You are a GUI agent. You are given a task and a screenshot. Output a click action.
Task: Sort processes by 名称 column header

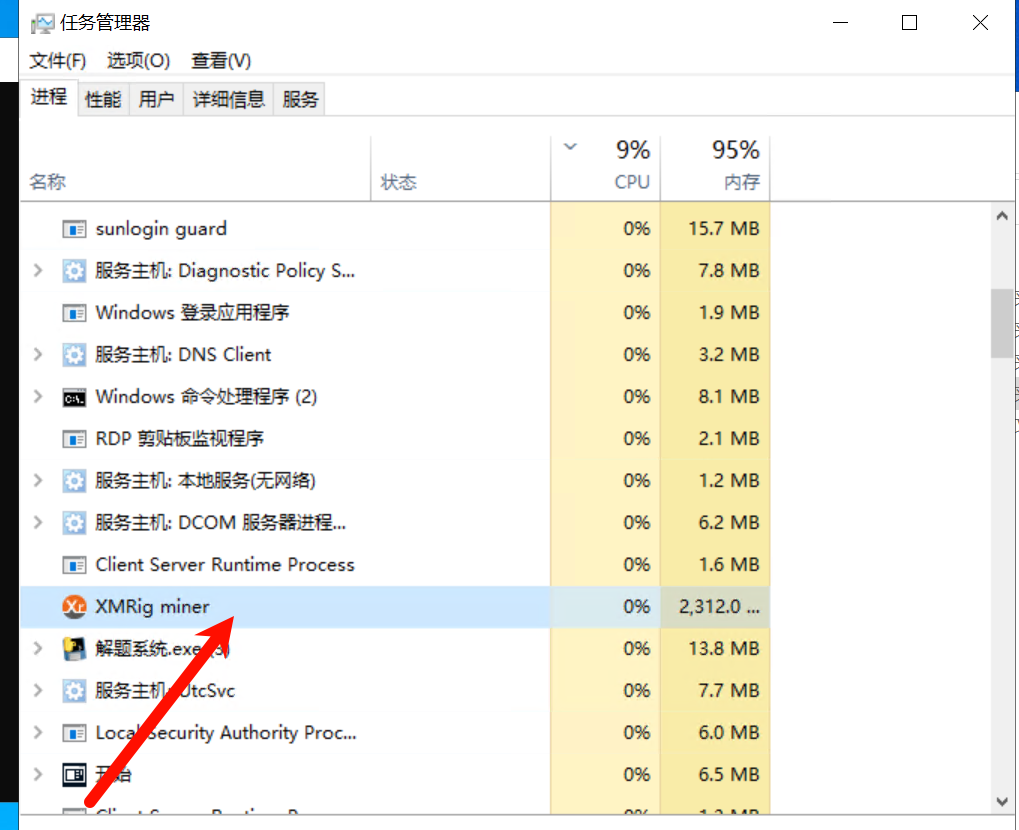[48, 182]
